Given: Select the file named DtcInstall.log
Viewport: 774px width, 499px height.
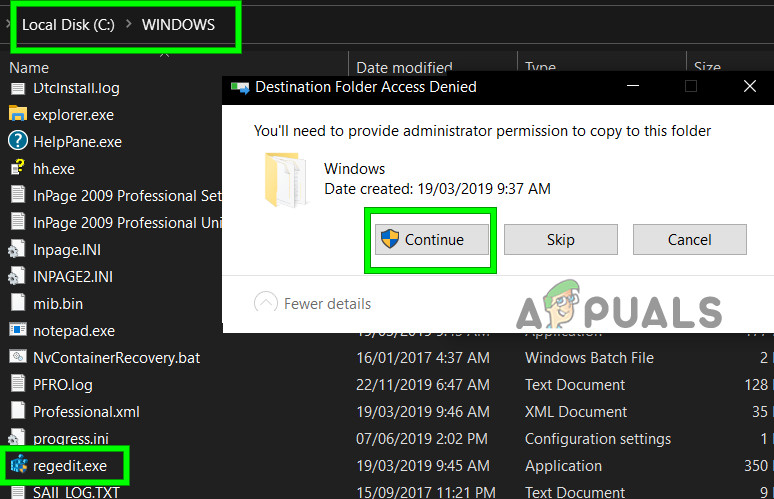Looking at the screenshot, I should tap(76, 88).
